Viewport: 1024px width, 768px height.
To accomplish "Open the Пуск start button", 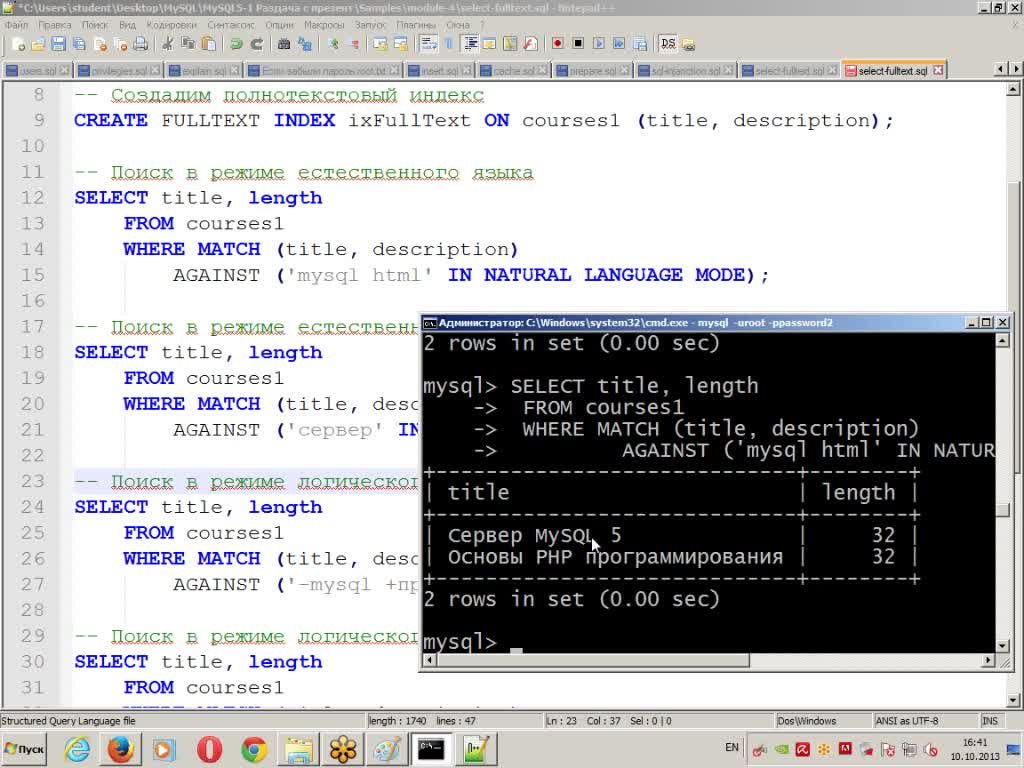I will coord(25,749).
